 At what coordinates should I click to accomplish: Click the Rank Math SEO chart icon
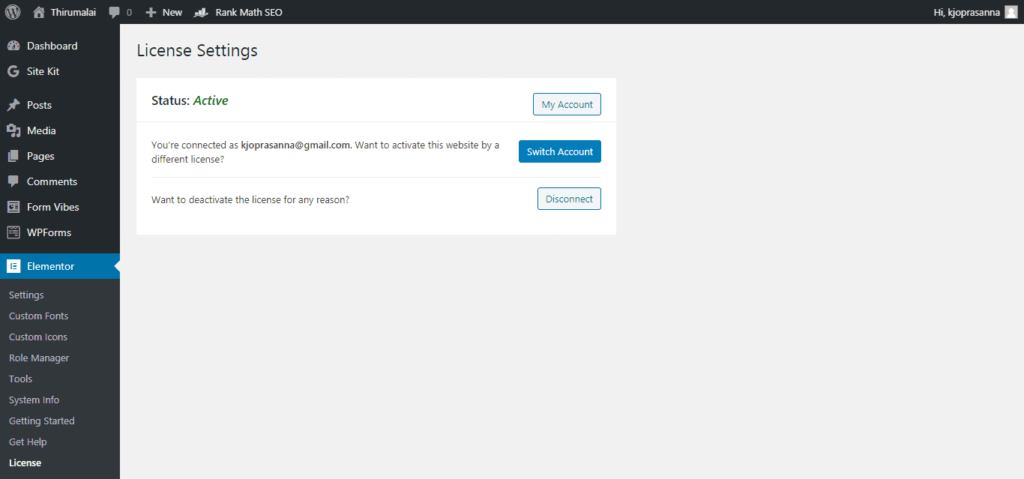[x=201, y=12]
